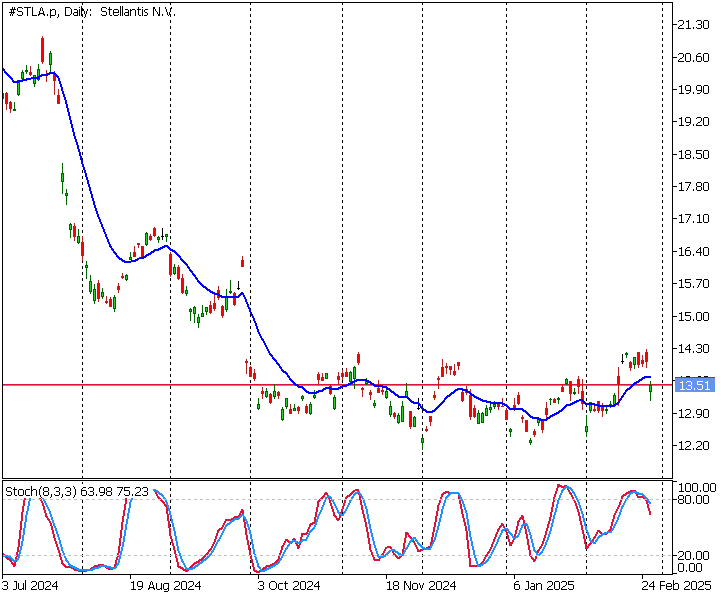728x598 pixels.
Task: Click the 15.70 price axis label
Action: [694, 284]
